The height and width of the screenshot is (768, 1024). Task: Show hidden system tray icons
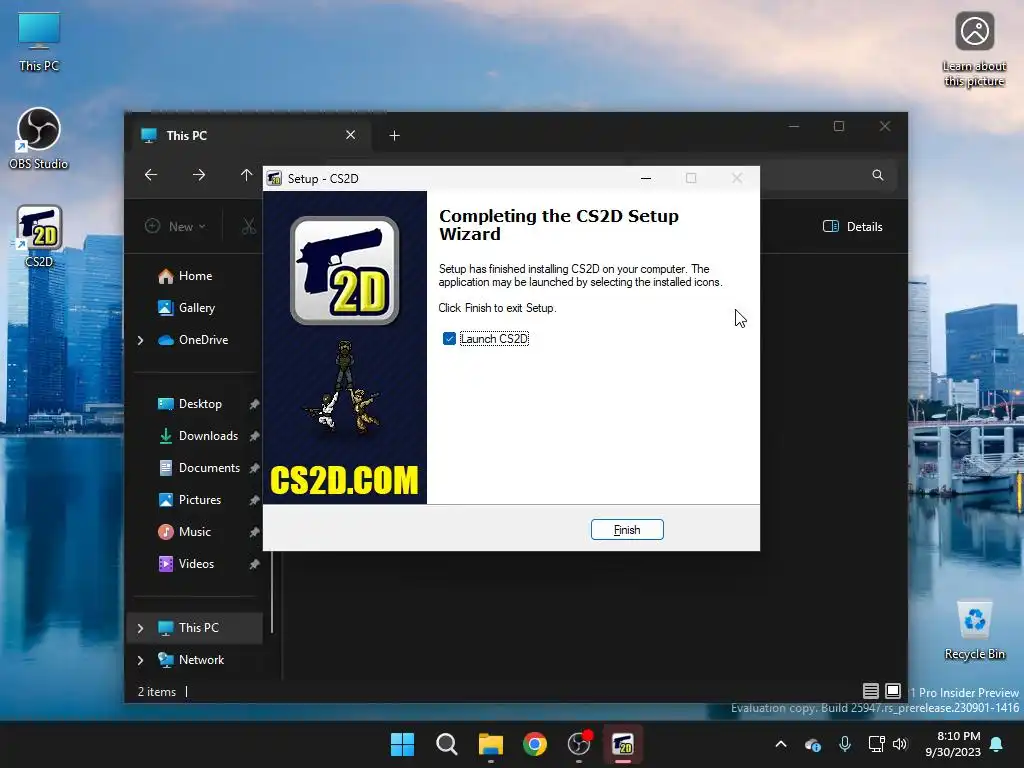[x=781, y=744]
